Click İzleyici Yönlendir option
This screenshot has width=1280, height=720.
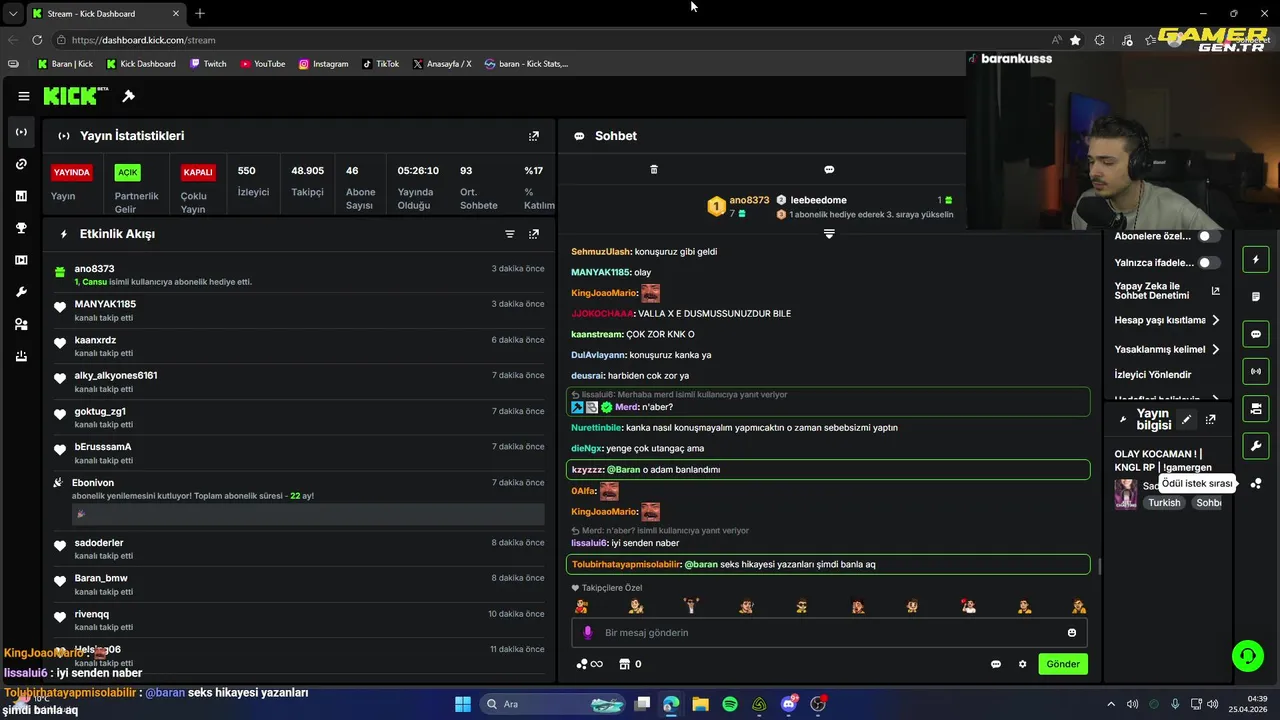[x=1153, y=375]
